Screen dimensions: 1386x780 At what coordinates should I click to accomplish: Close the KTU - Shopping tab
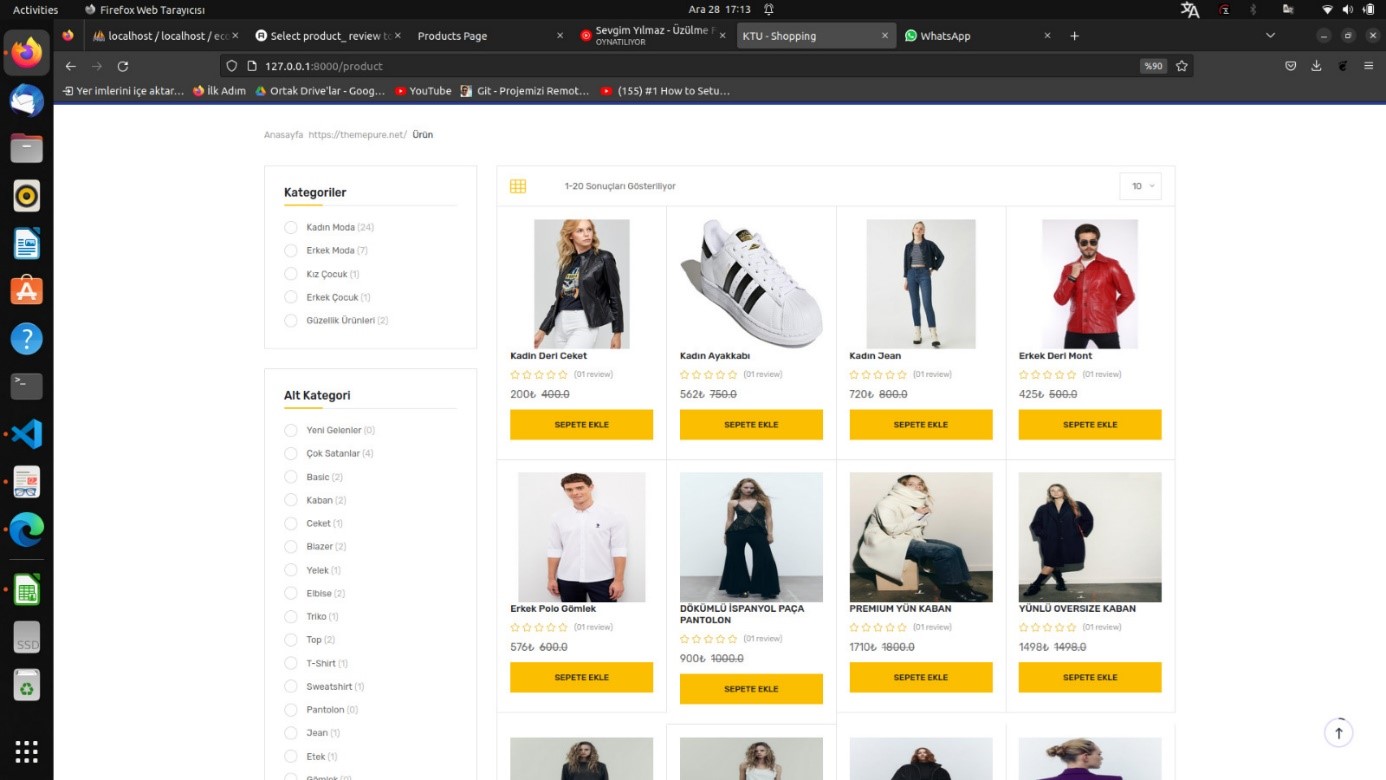[x=884, y=36]
